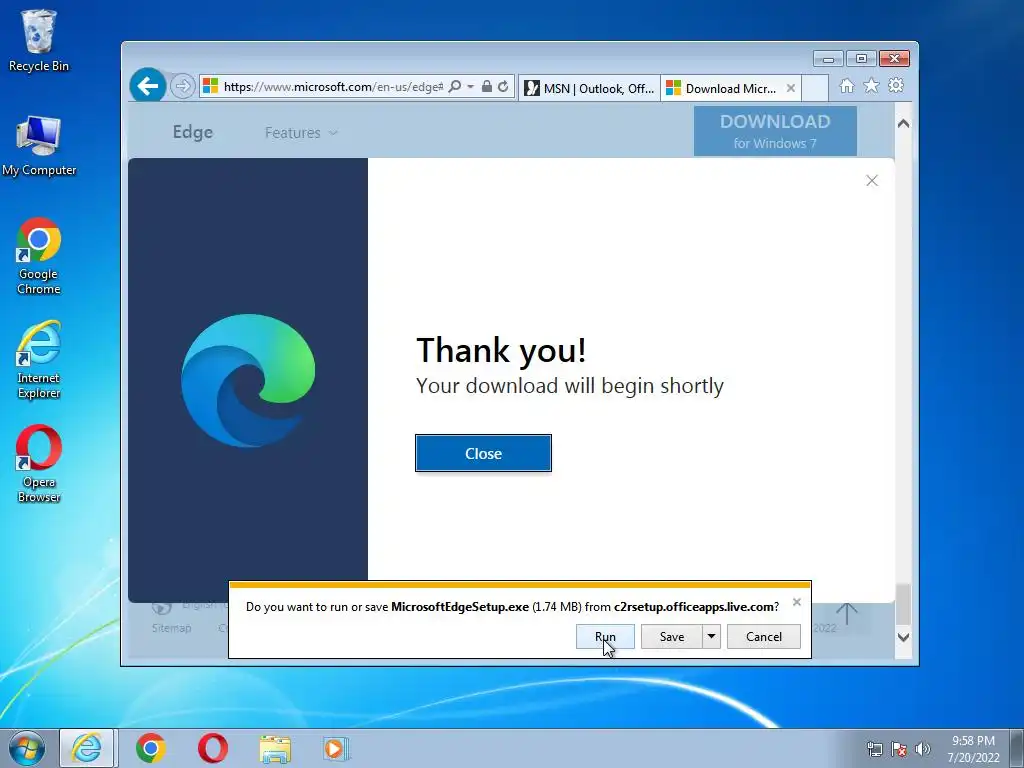
Task: Click the page scrollbar up arrow
Action: pyautogui.click(x=903, y=123)
